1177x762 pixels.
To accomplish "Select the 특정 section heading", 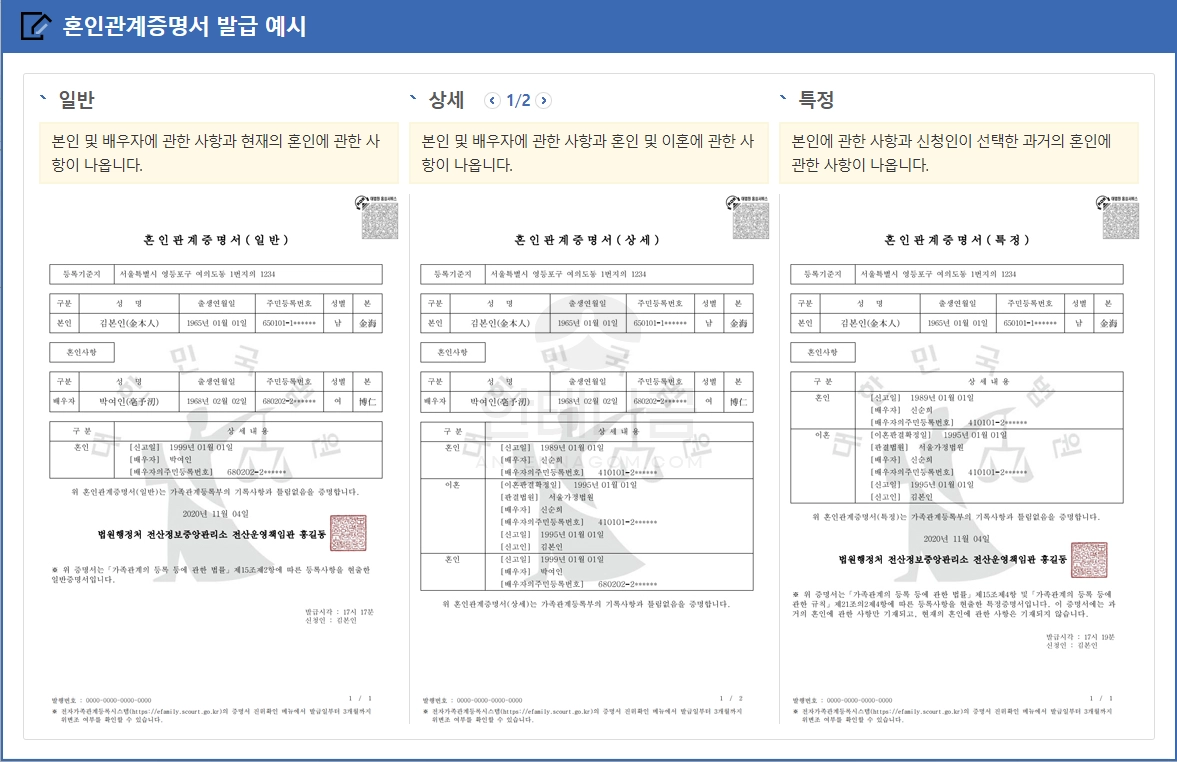I will click(817, 100).
